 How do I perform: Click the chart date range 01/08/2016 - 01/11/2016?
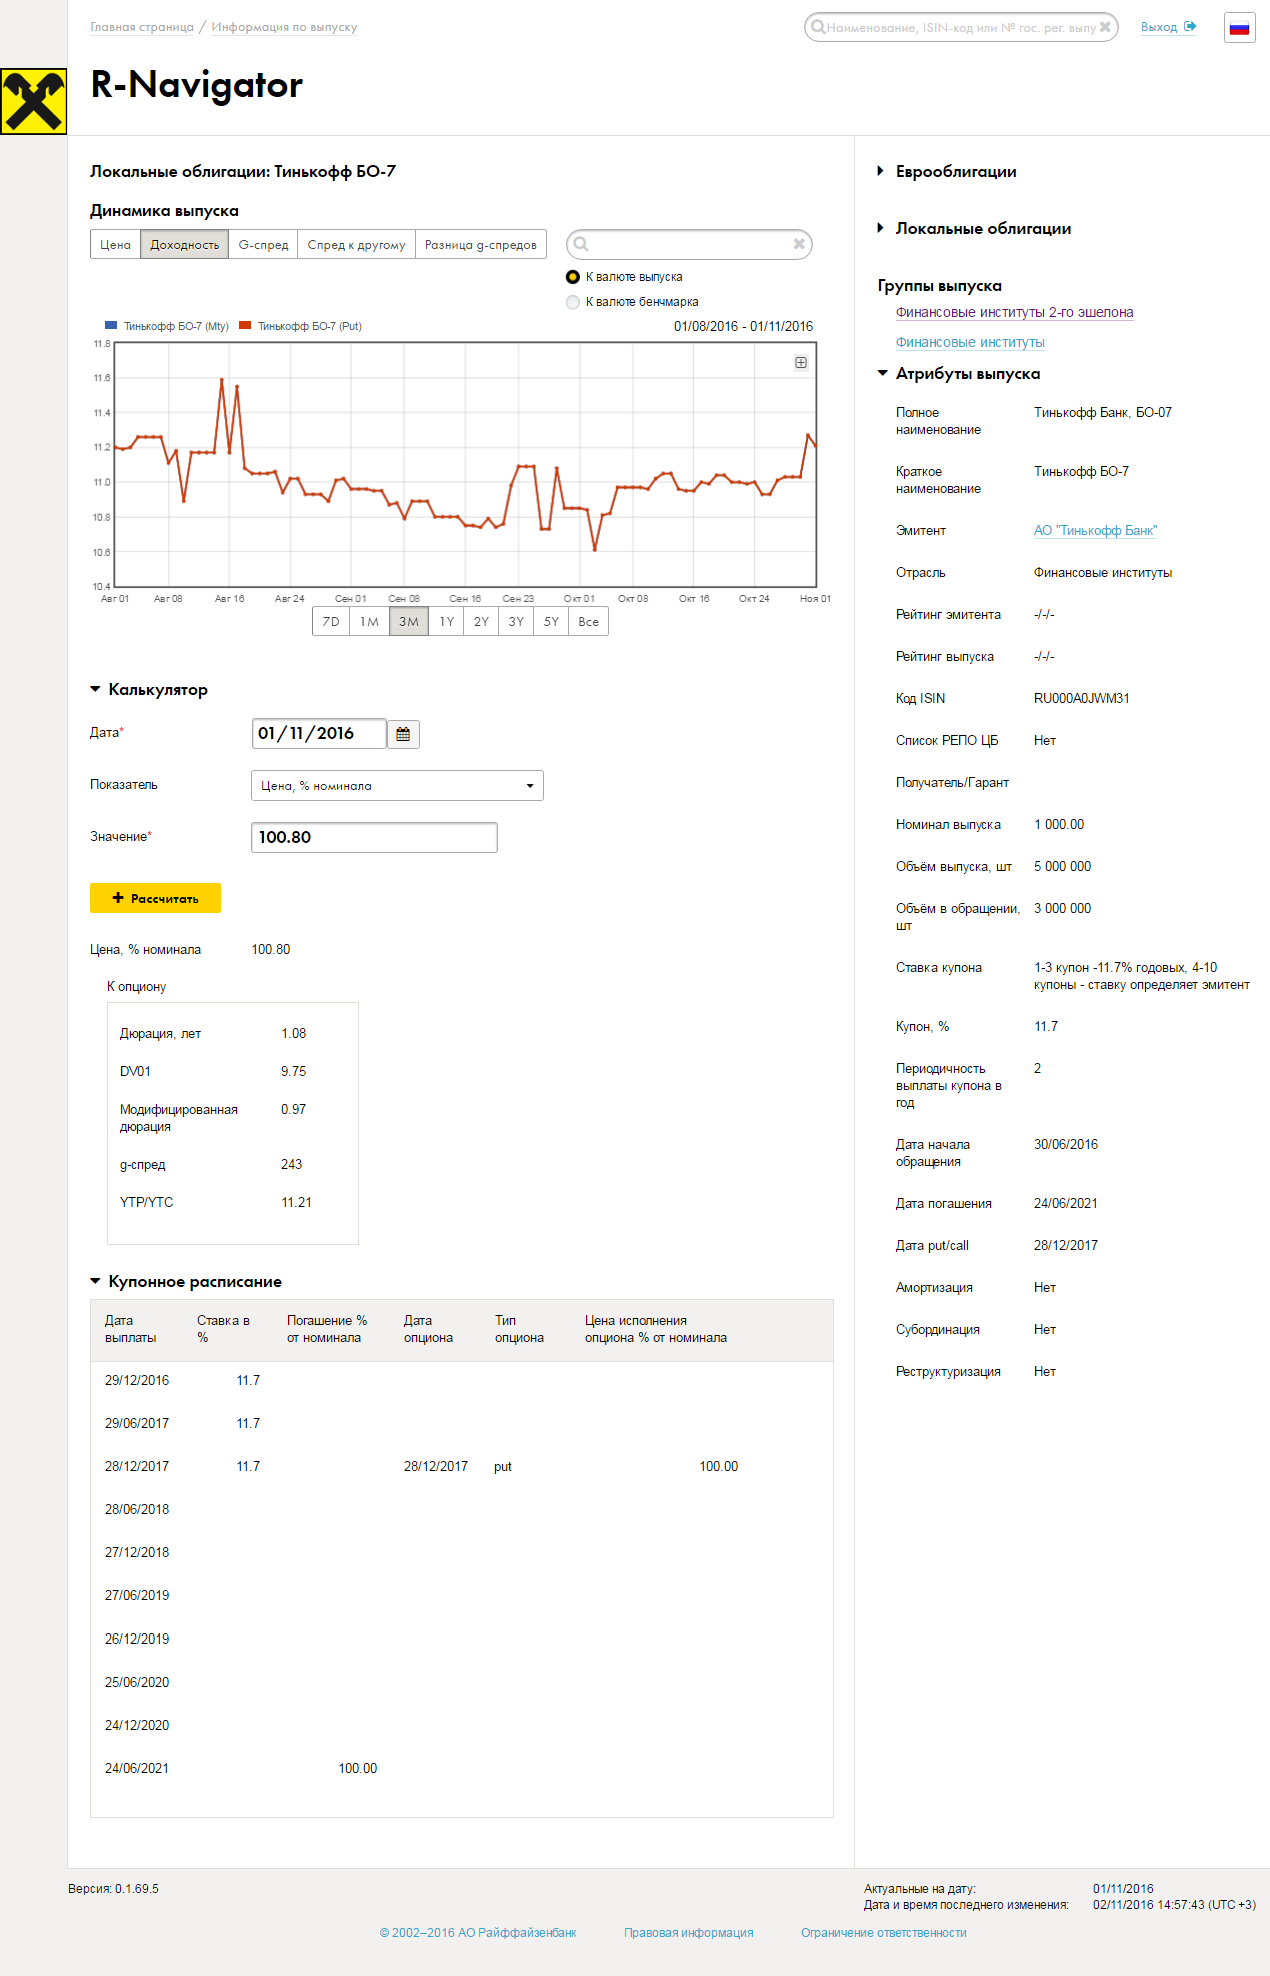pos(743,326)
